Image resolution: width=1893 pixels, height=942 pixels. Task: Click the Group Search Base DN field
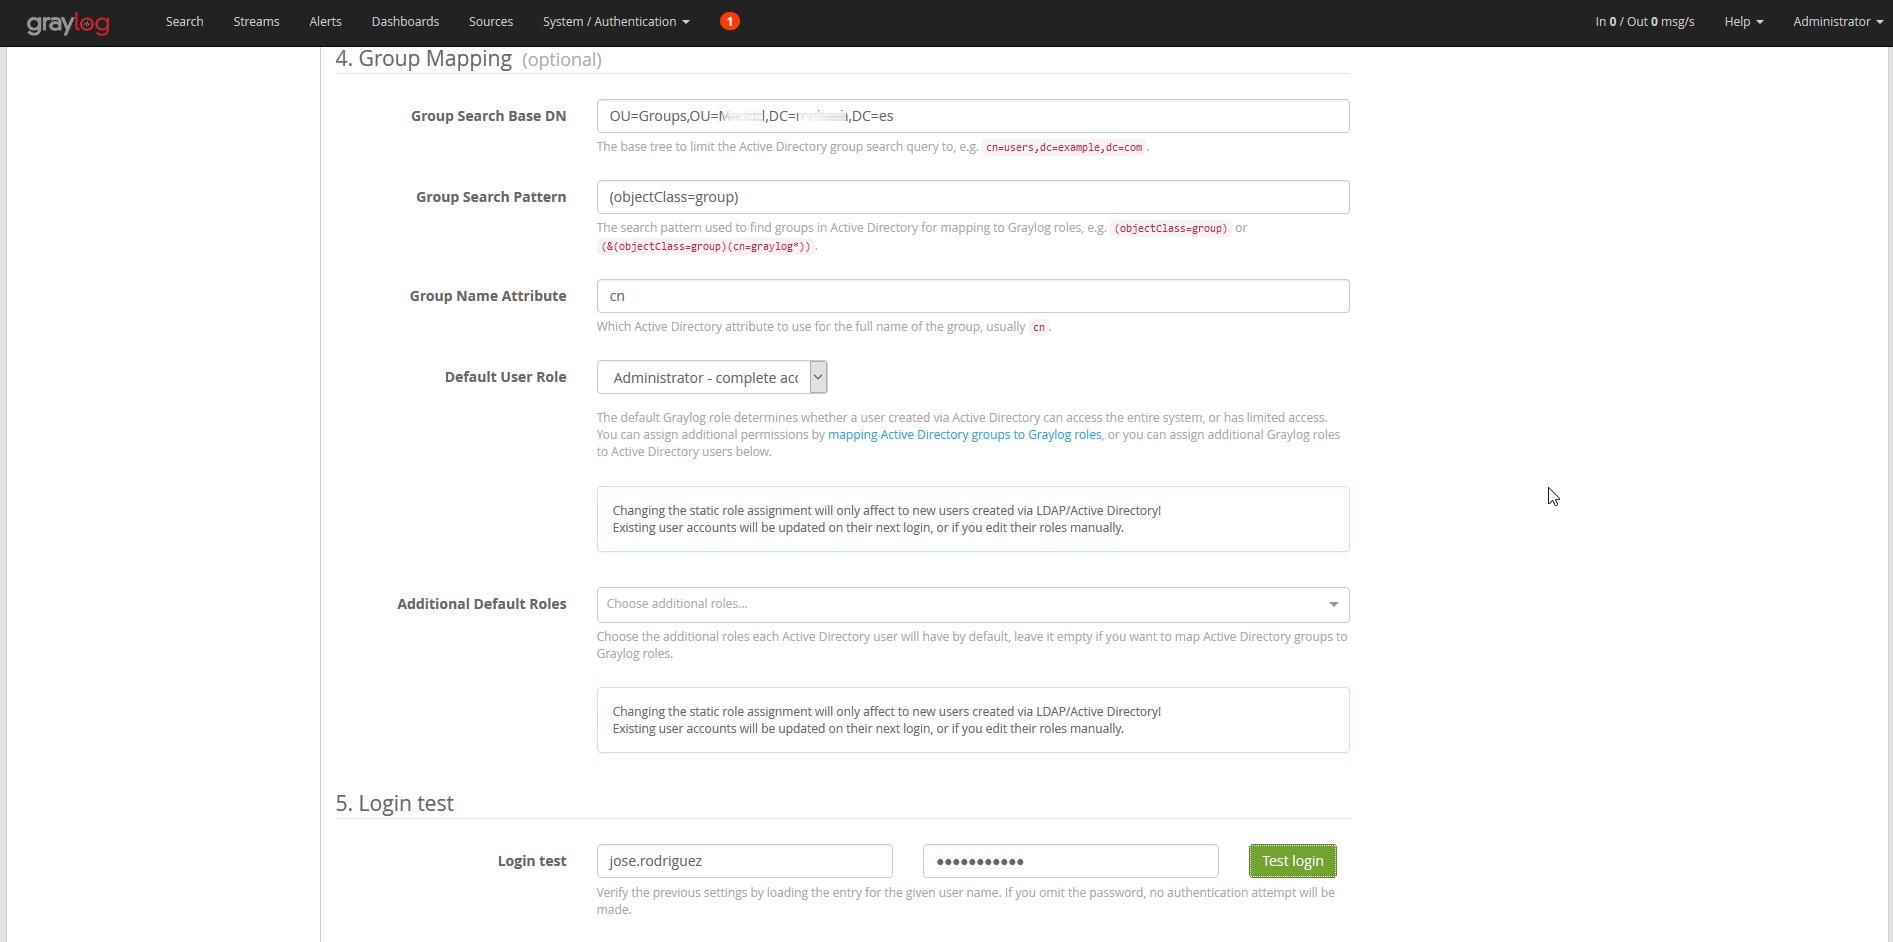tap(972, 116)
